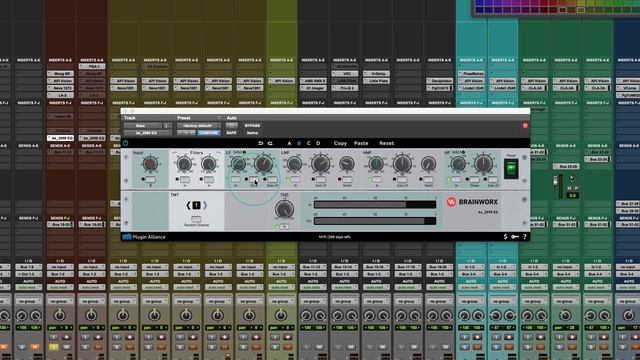
Task: Toggle the phase button under Input knob
Action: click(x=150, y=180)
